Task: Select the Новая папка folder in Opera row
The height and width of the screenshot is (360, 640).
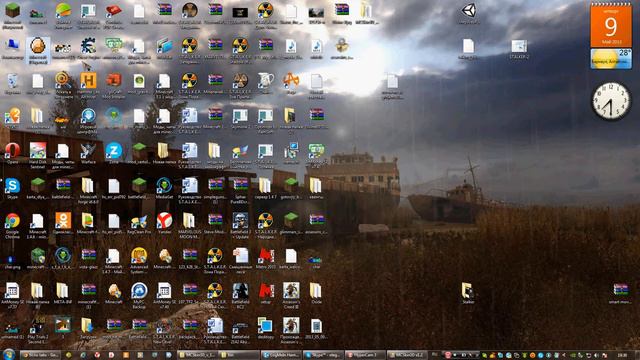Action: 164,153
